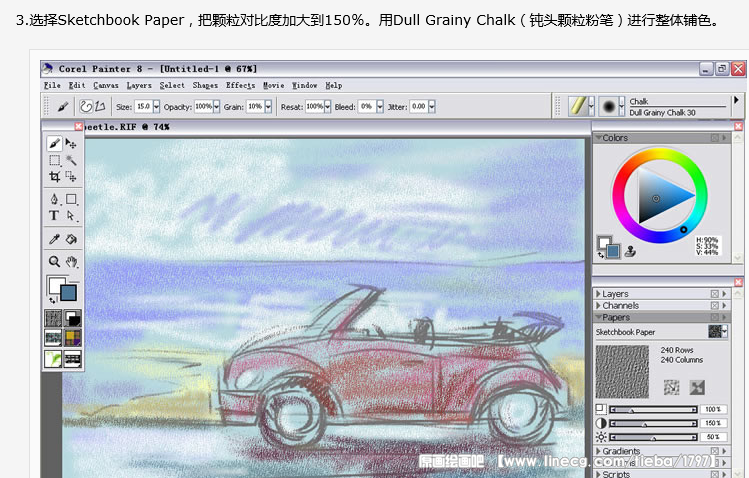Open the Gradient selector in toolbox

point(73,318)
